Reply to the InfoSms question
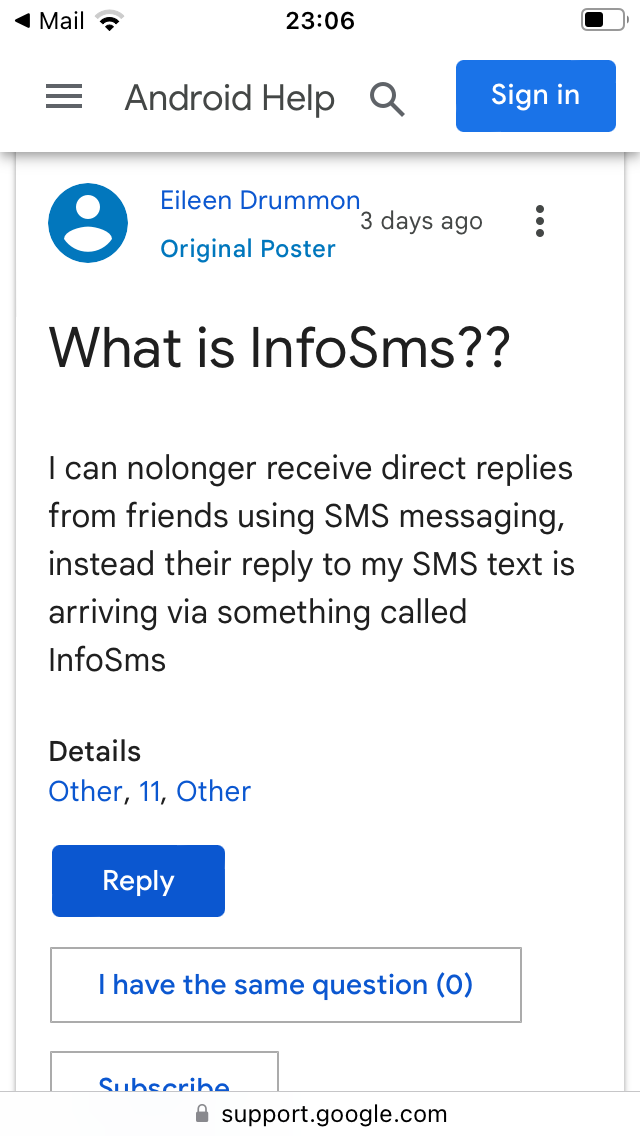640x1136 pixels. pyautogui.click(x=138, y=880)
